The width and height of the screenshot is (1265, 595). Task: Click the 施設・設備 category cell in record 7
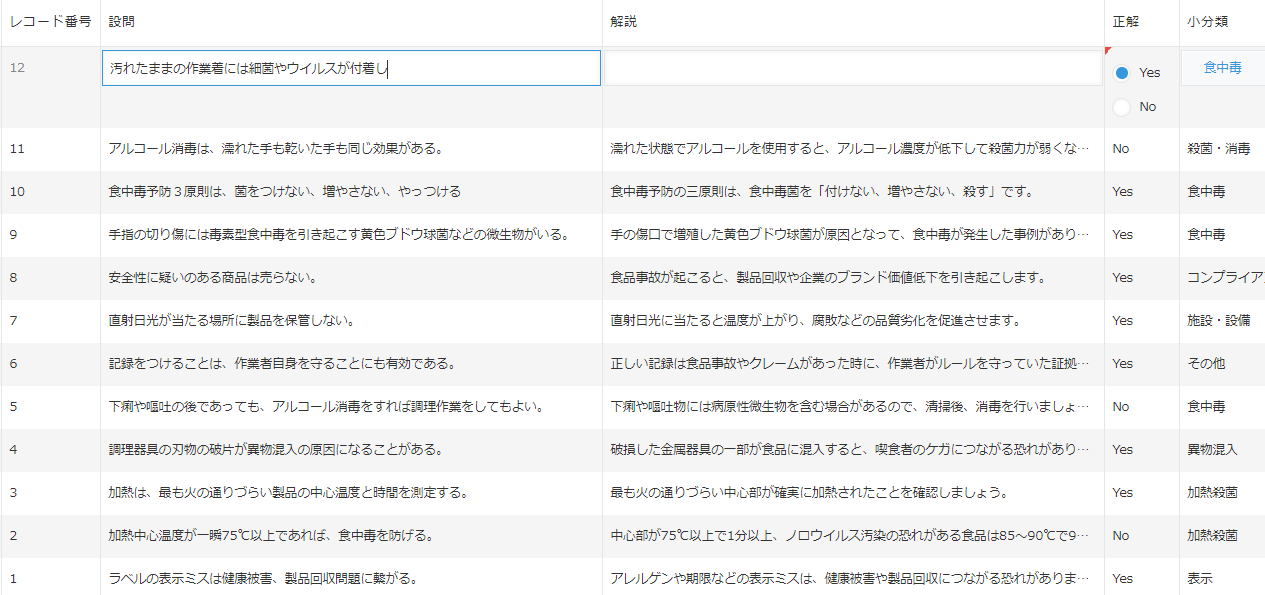1218,320
